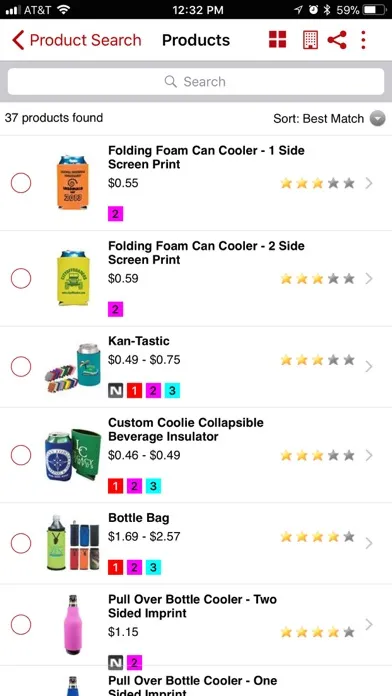392x696 pixels.
Task: Switch to grid view layout icon
Action: point(277,40)
